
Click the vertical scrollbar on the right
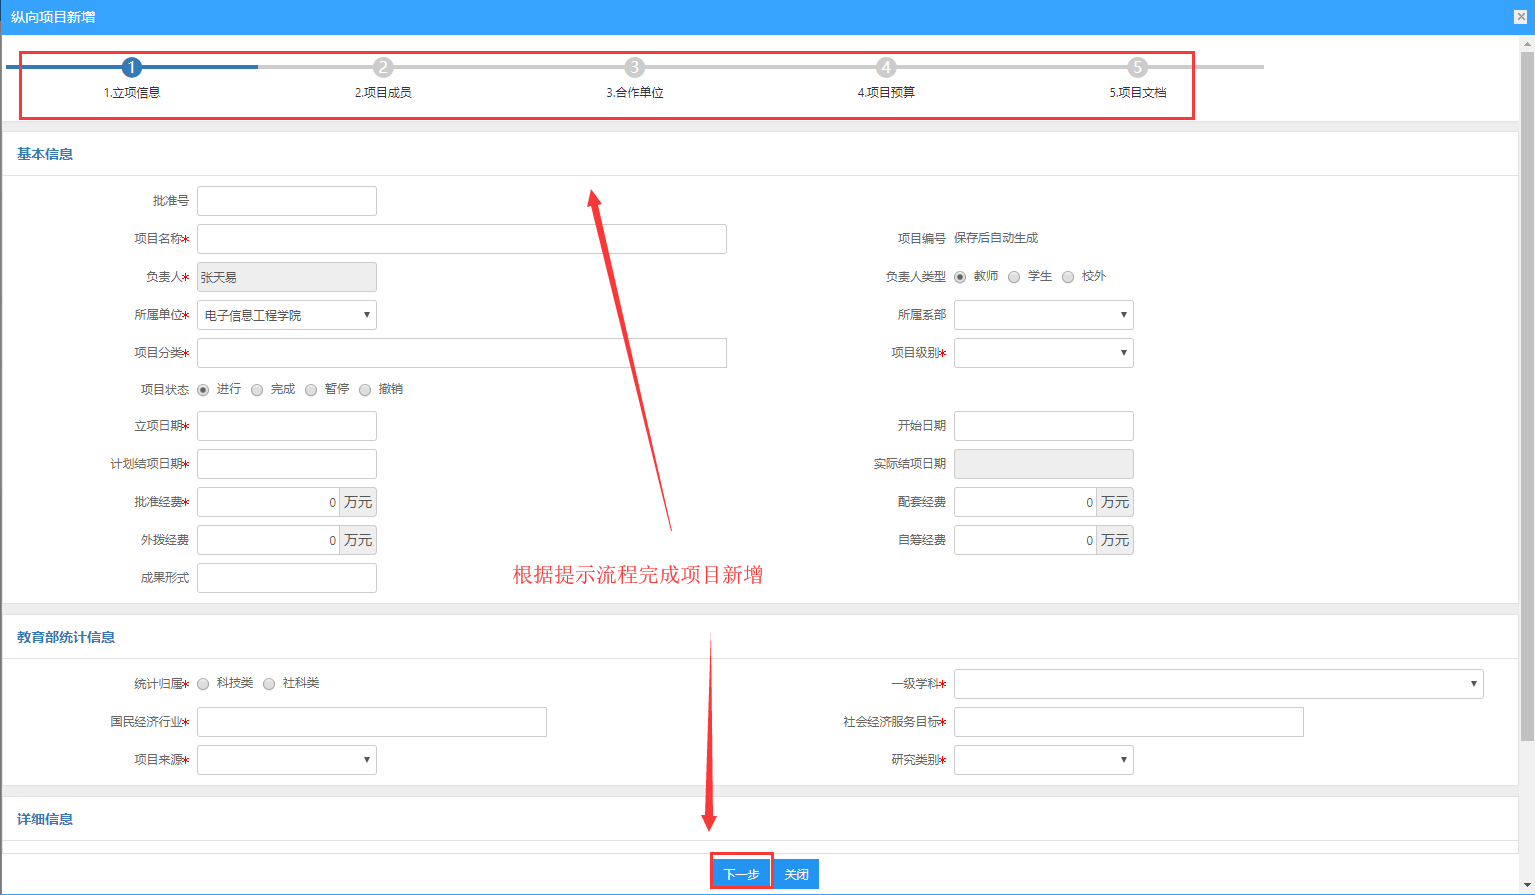[x=1526, y=400]
